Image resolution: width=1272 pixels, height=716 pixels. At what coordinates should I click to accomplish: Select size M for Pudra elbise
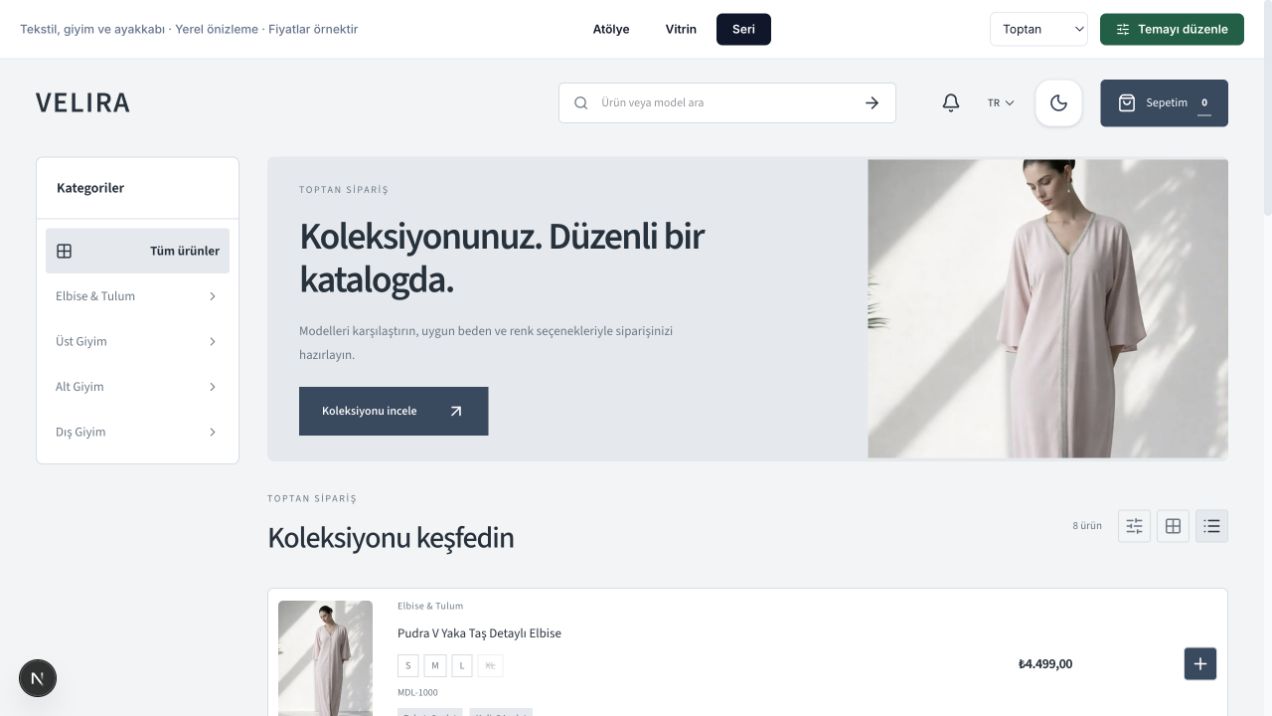[434, 666]
